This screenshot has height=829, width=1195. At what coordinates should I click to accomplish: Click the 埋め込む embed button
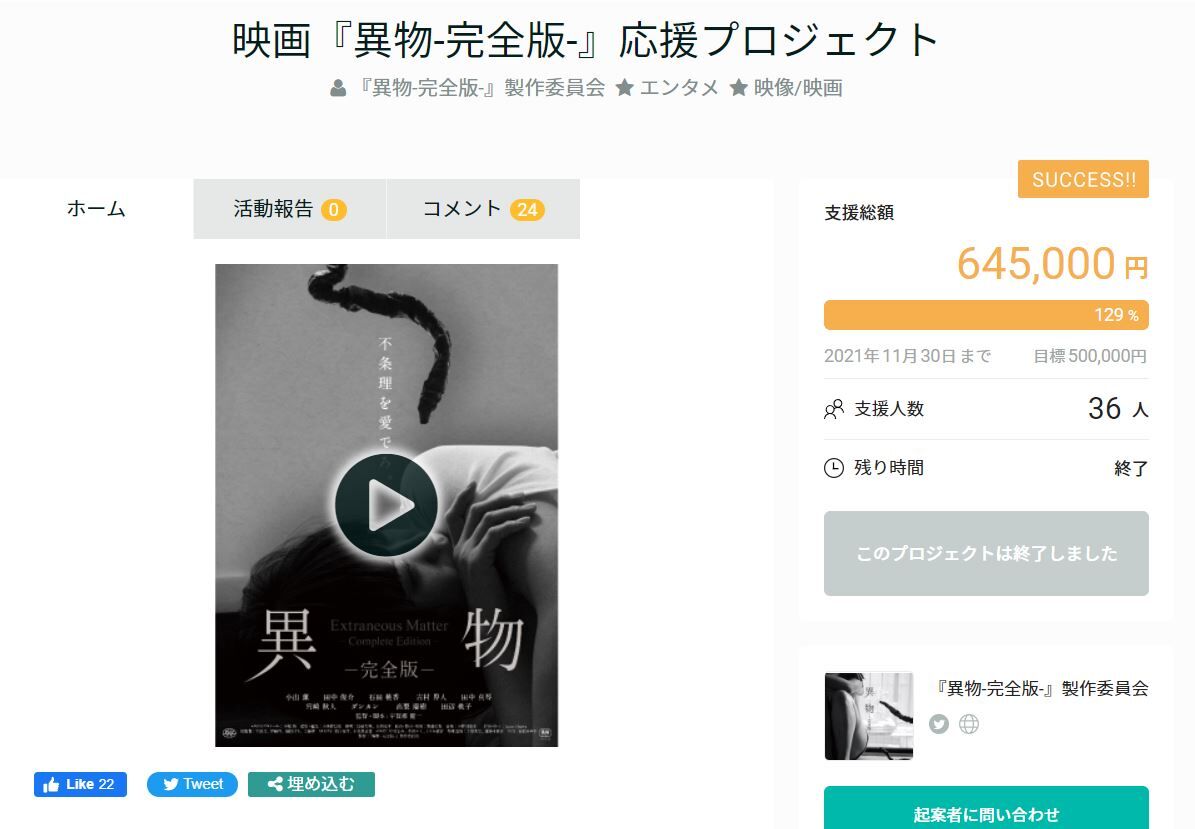311,784
